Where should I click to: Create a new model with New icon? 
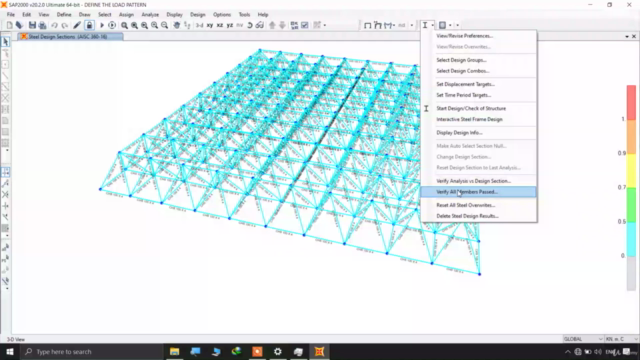pyautogui.click(x=9, y=25)
